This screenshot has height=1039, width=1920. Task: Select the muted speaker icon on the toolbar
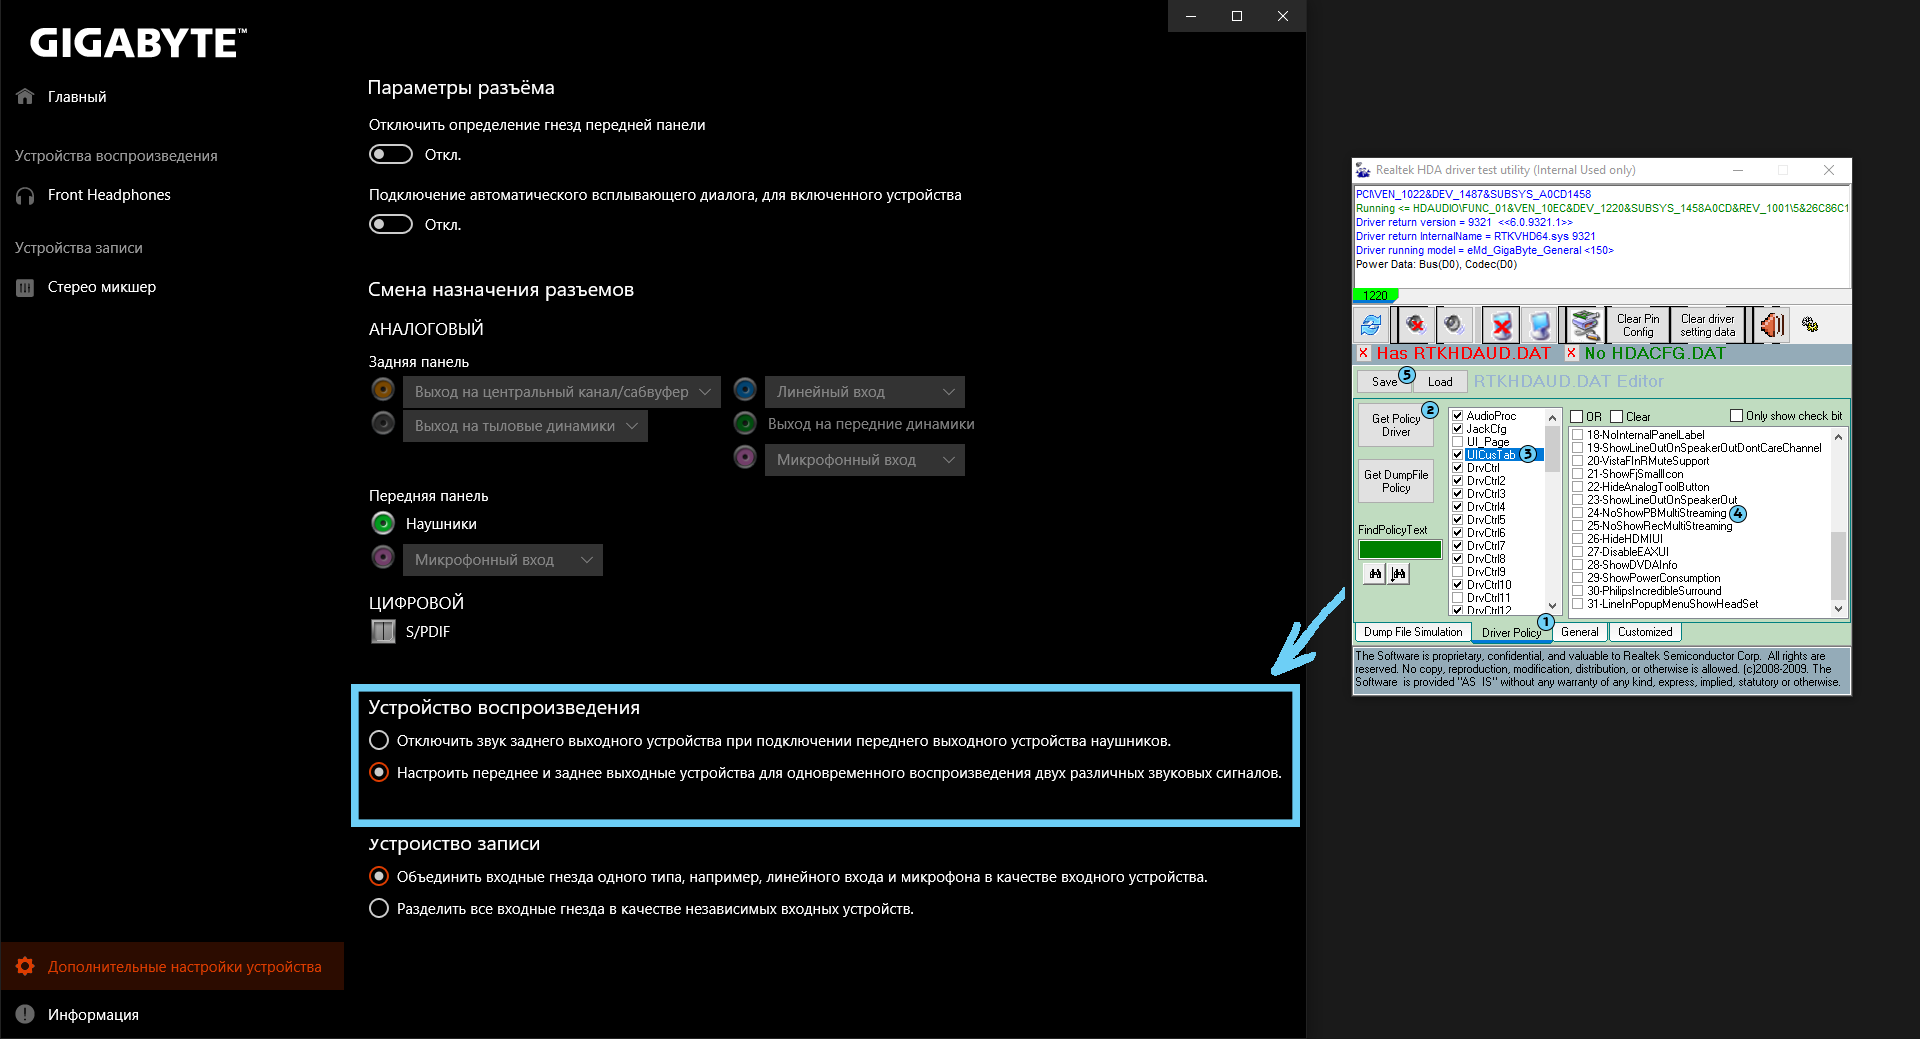1414,325
